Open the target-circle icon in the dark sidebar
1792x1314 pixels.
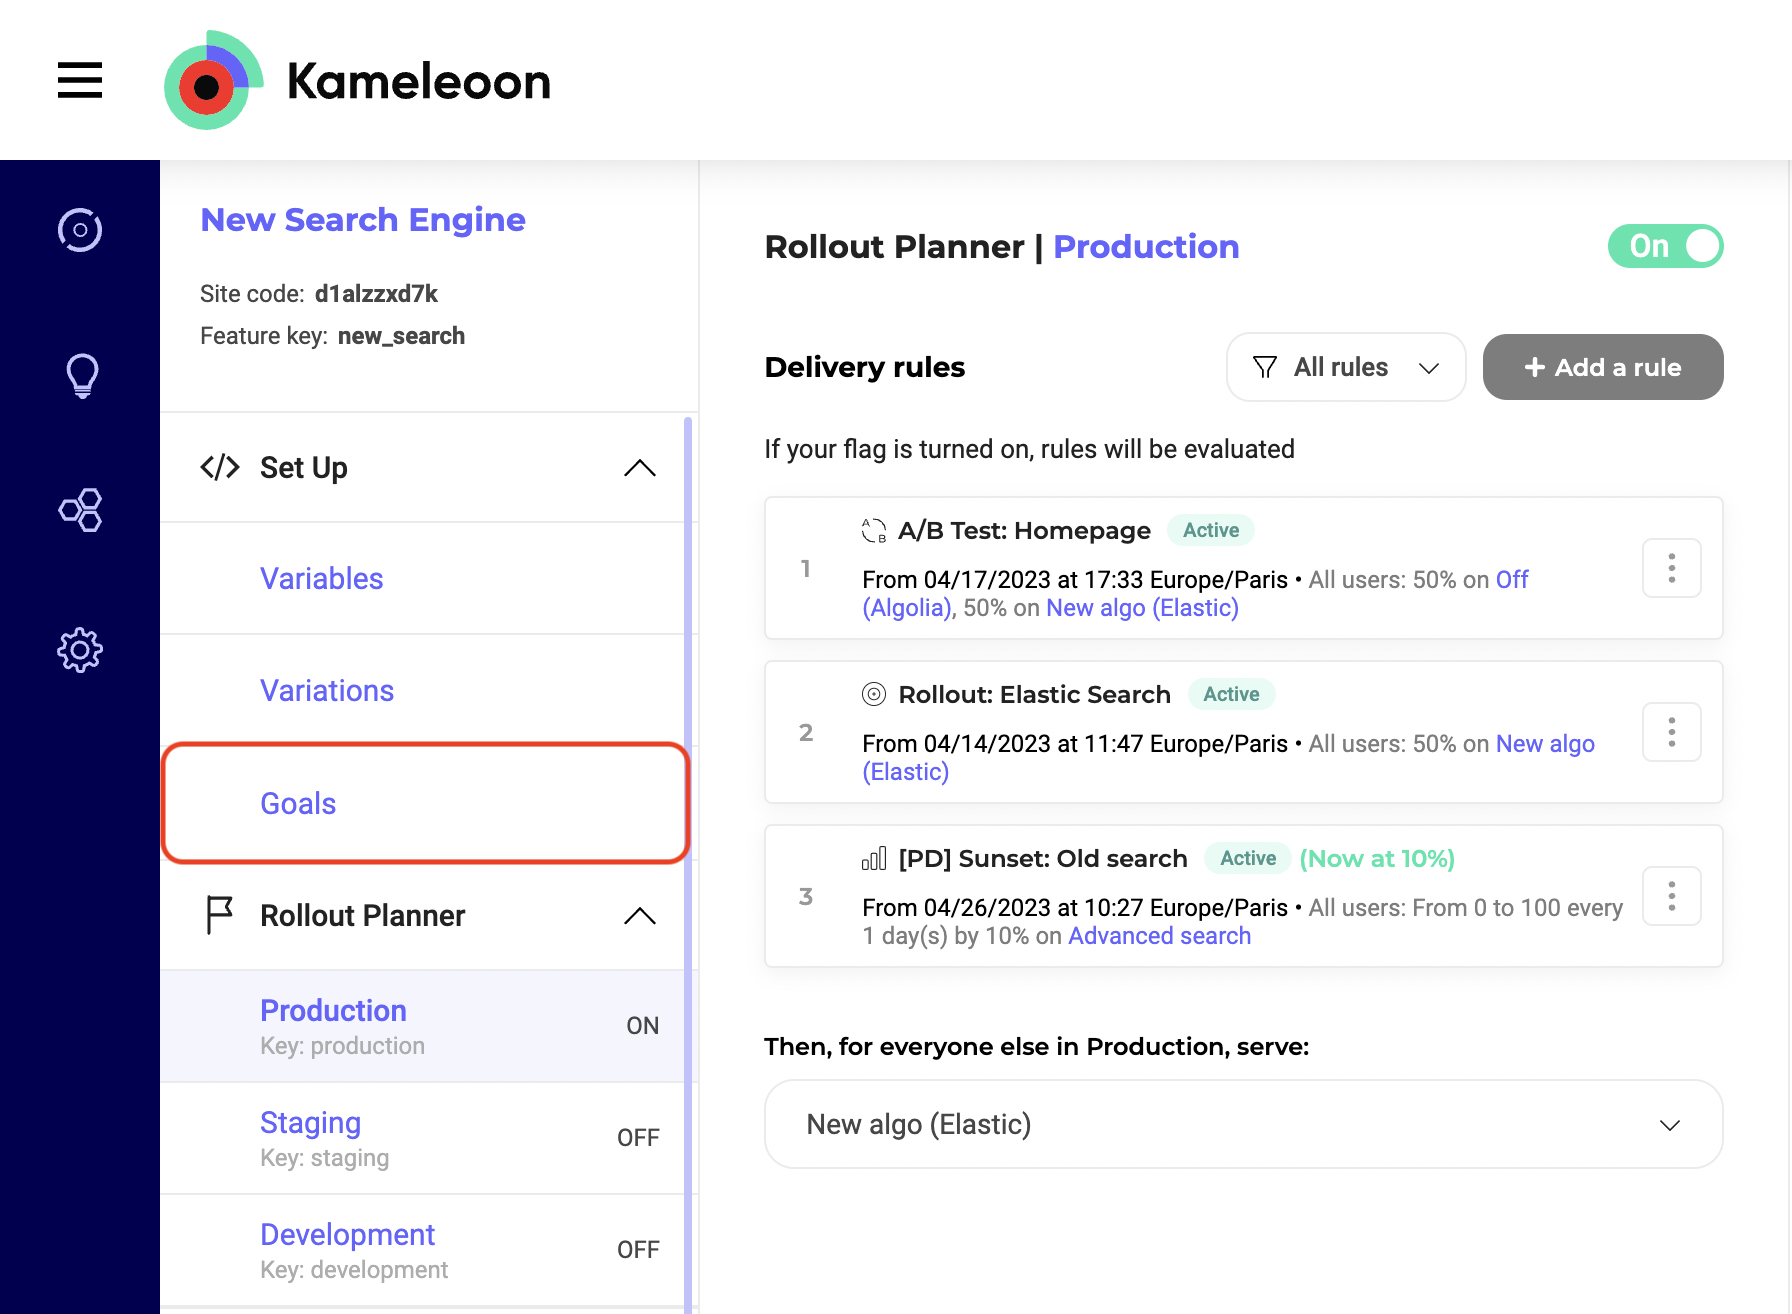point(80,230)
